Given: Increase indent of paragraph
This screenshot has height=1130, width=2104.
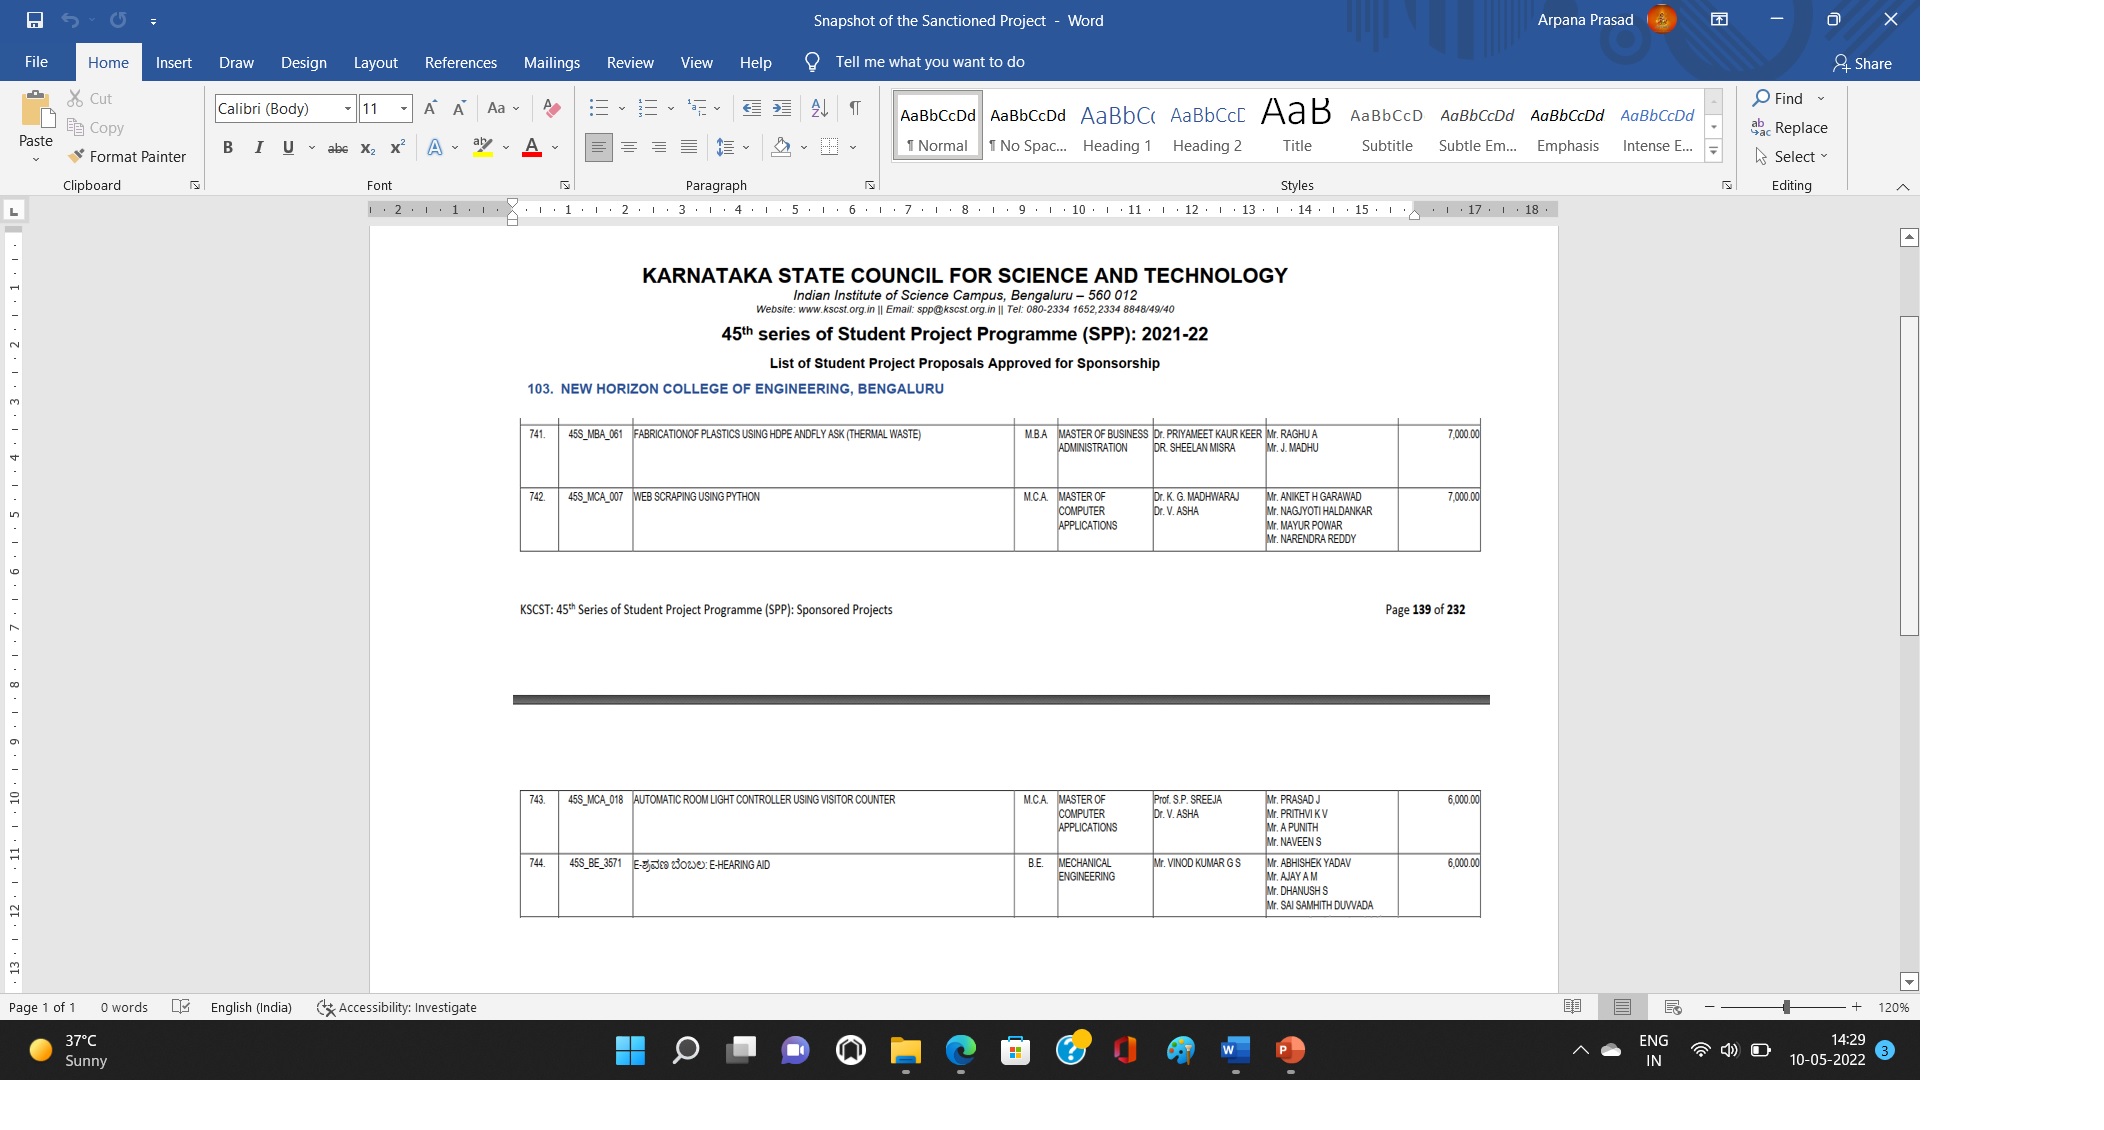Looking at the screenshot, I should point(782,108).
